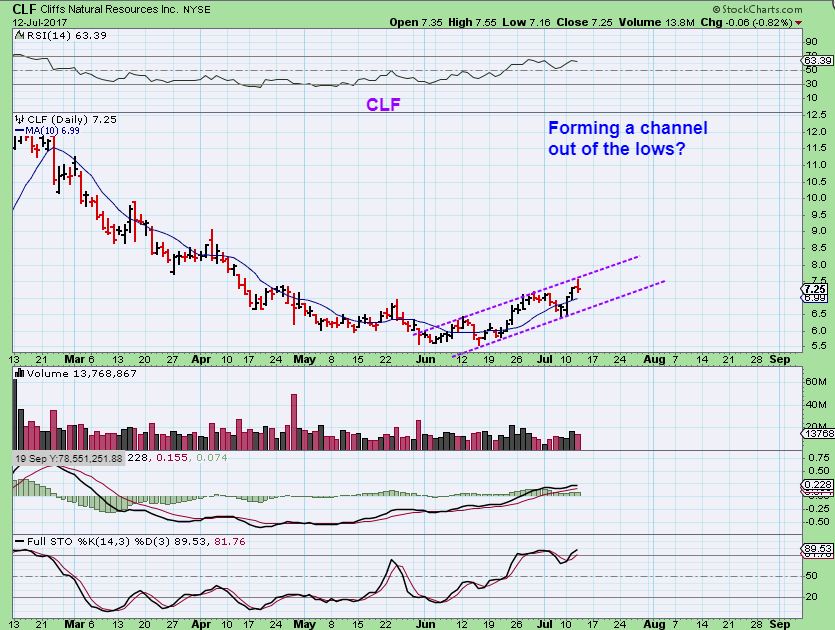835x630 pixels.
Task: Click the red down arrow beside Chg value
Action: [798, 23]
